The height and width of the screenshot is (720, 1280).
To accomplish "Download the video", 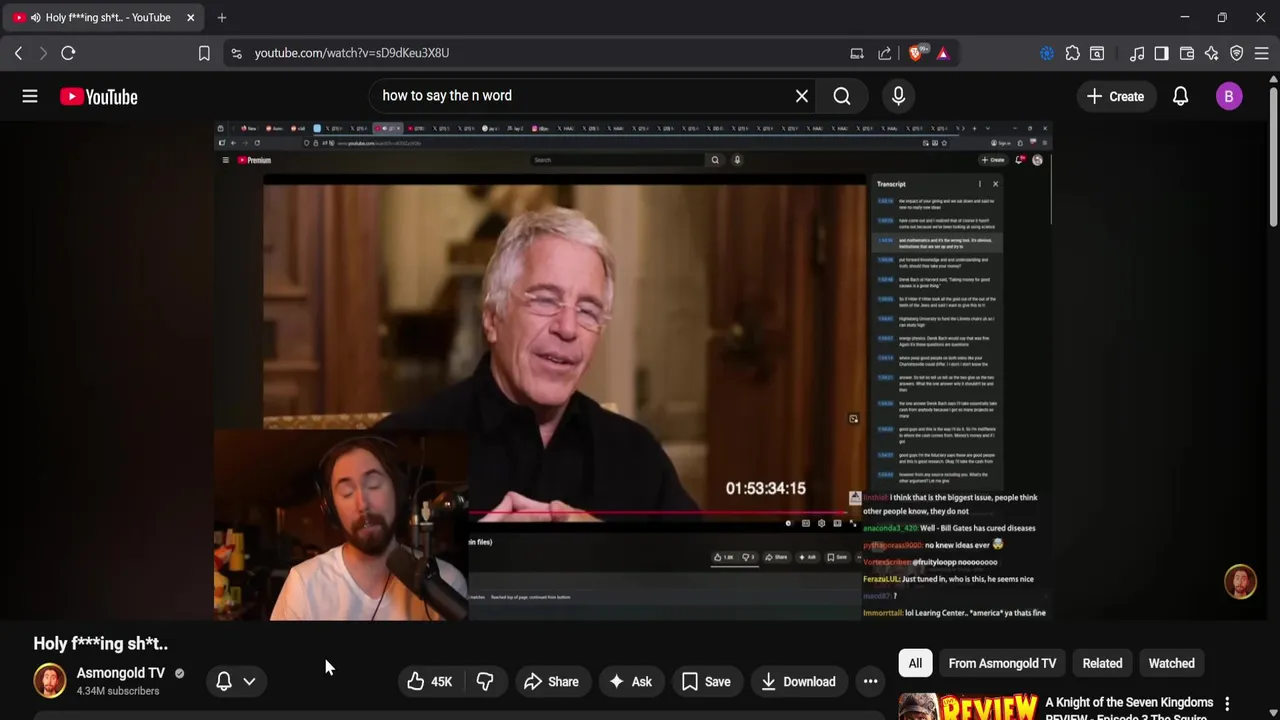I will pyautogui.click(x=798, y=682).
